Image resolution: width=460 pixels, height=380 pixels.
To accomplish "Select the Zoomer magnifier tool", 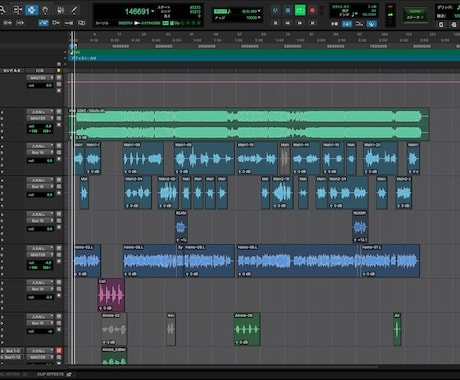I will [x=3, y=10].
